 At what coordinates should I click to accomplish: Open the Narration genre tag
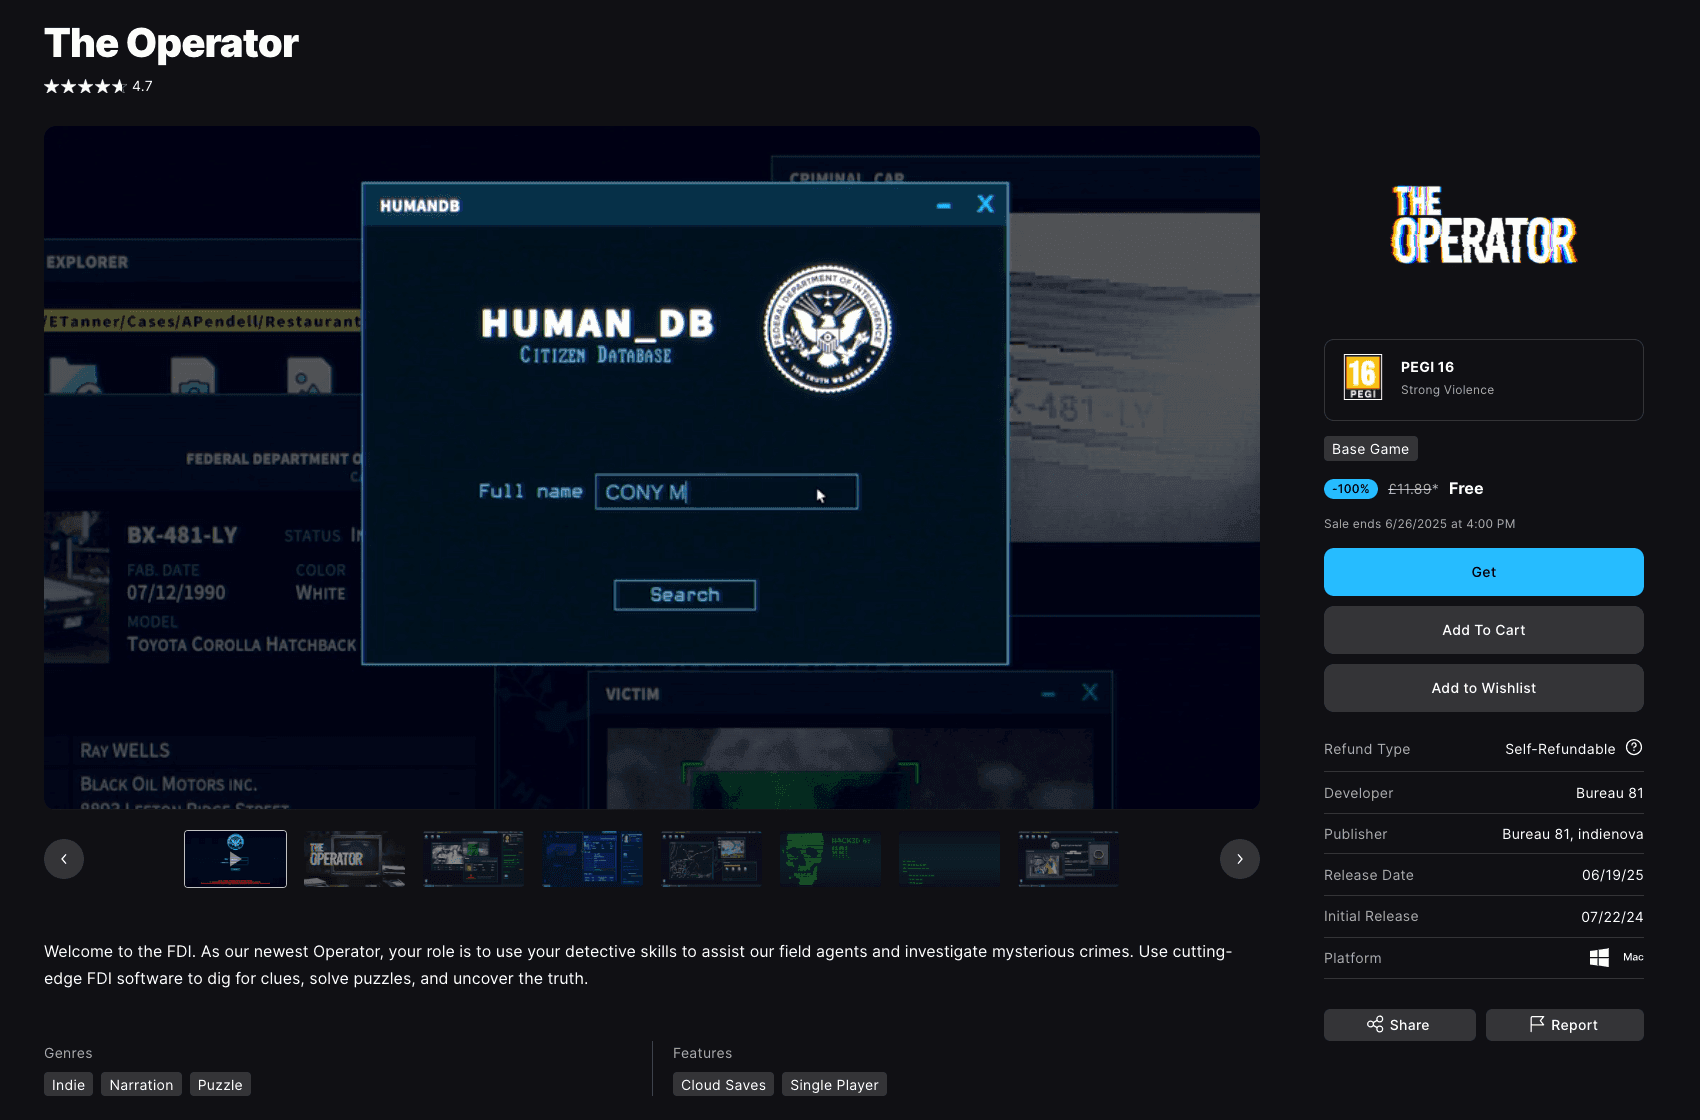(x=141, y=1085)
